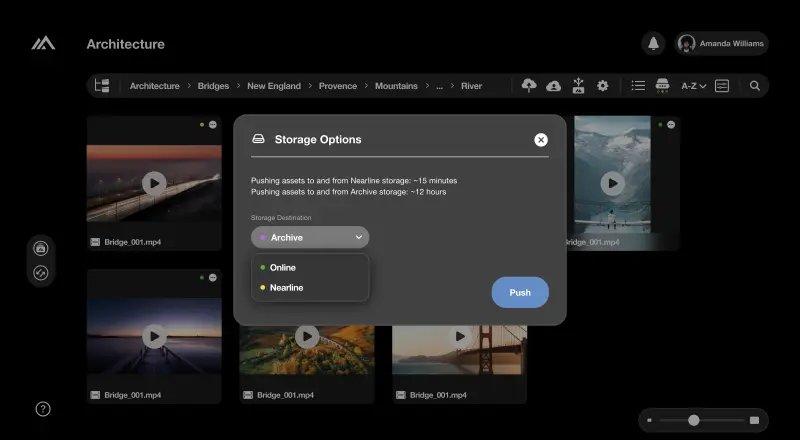Screen dimensions: 800x440
Task: Click the thumbnail size slider handle
Action: pyautogui.click(x=693, y=420)
